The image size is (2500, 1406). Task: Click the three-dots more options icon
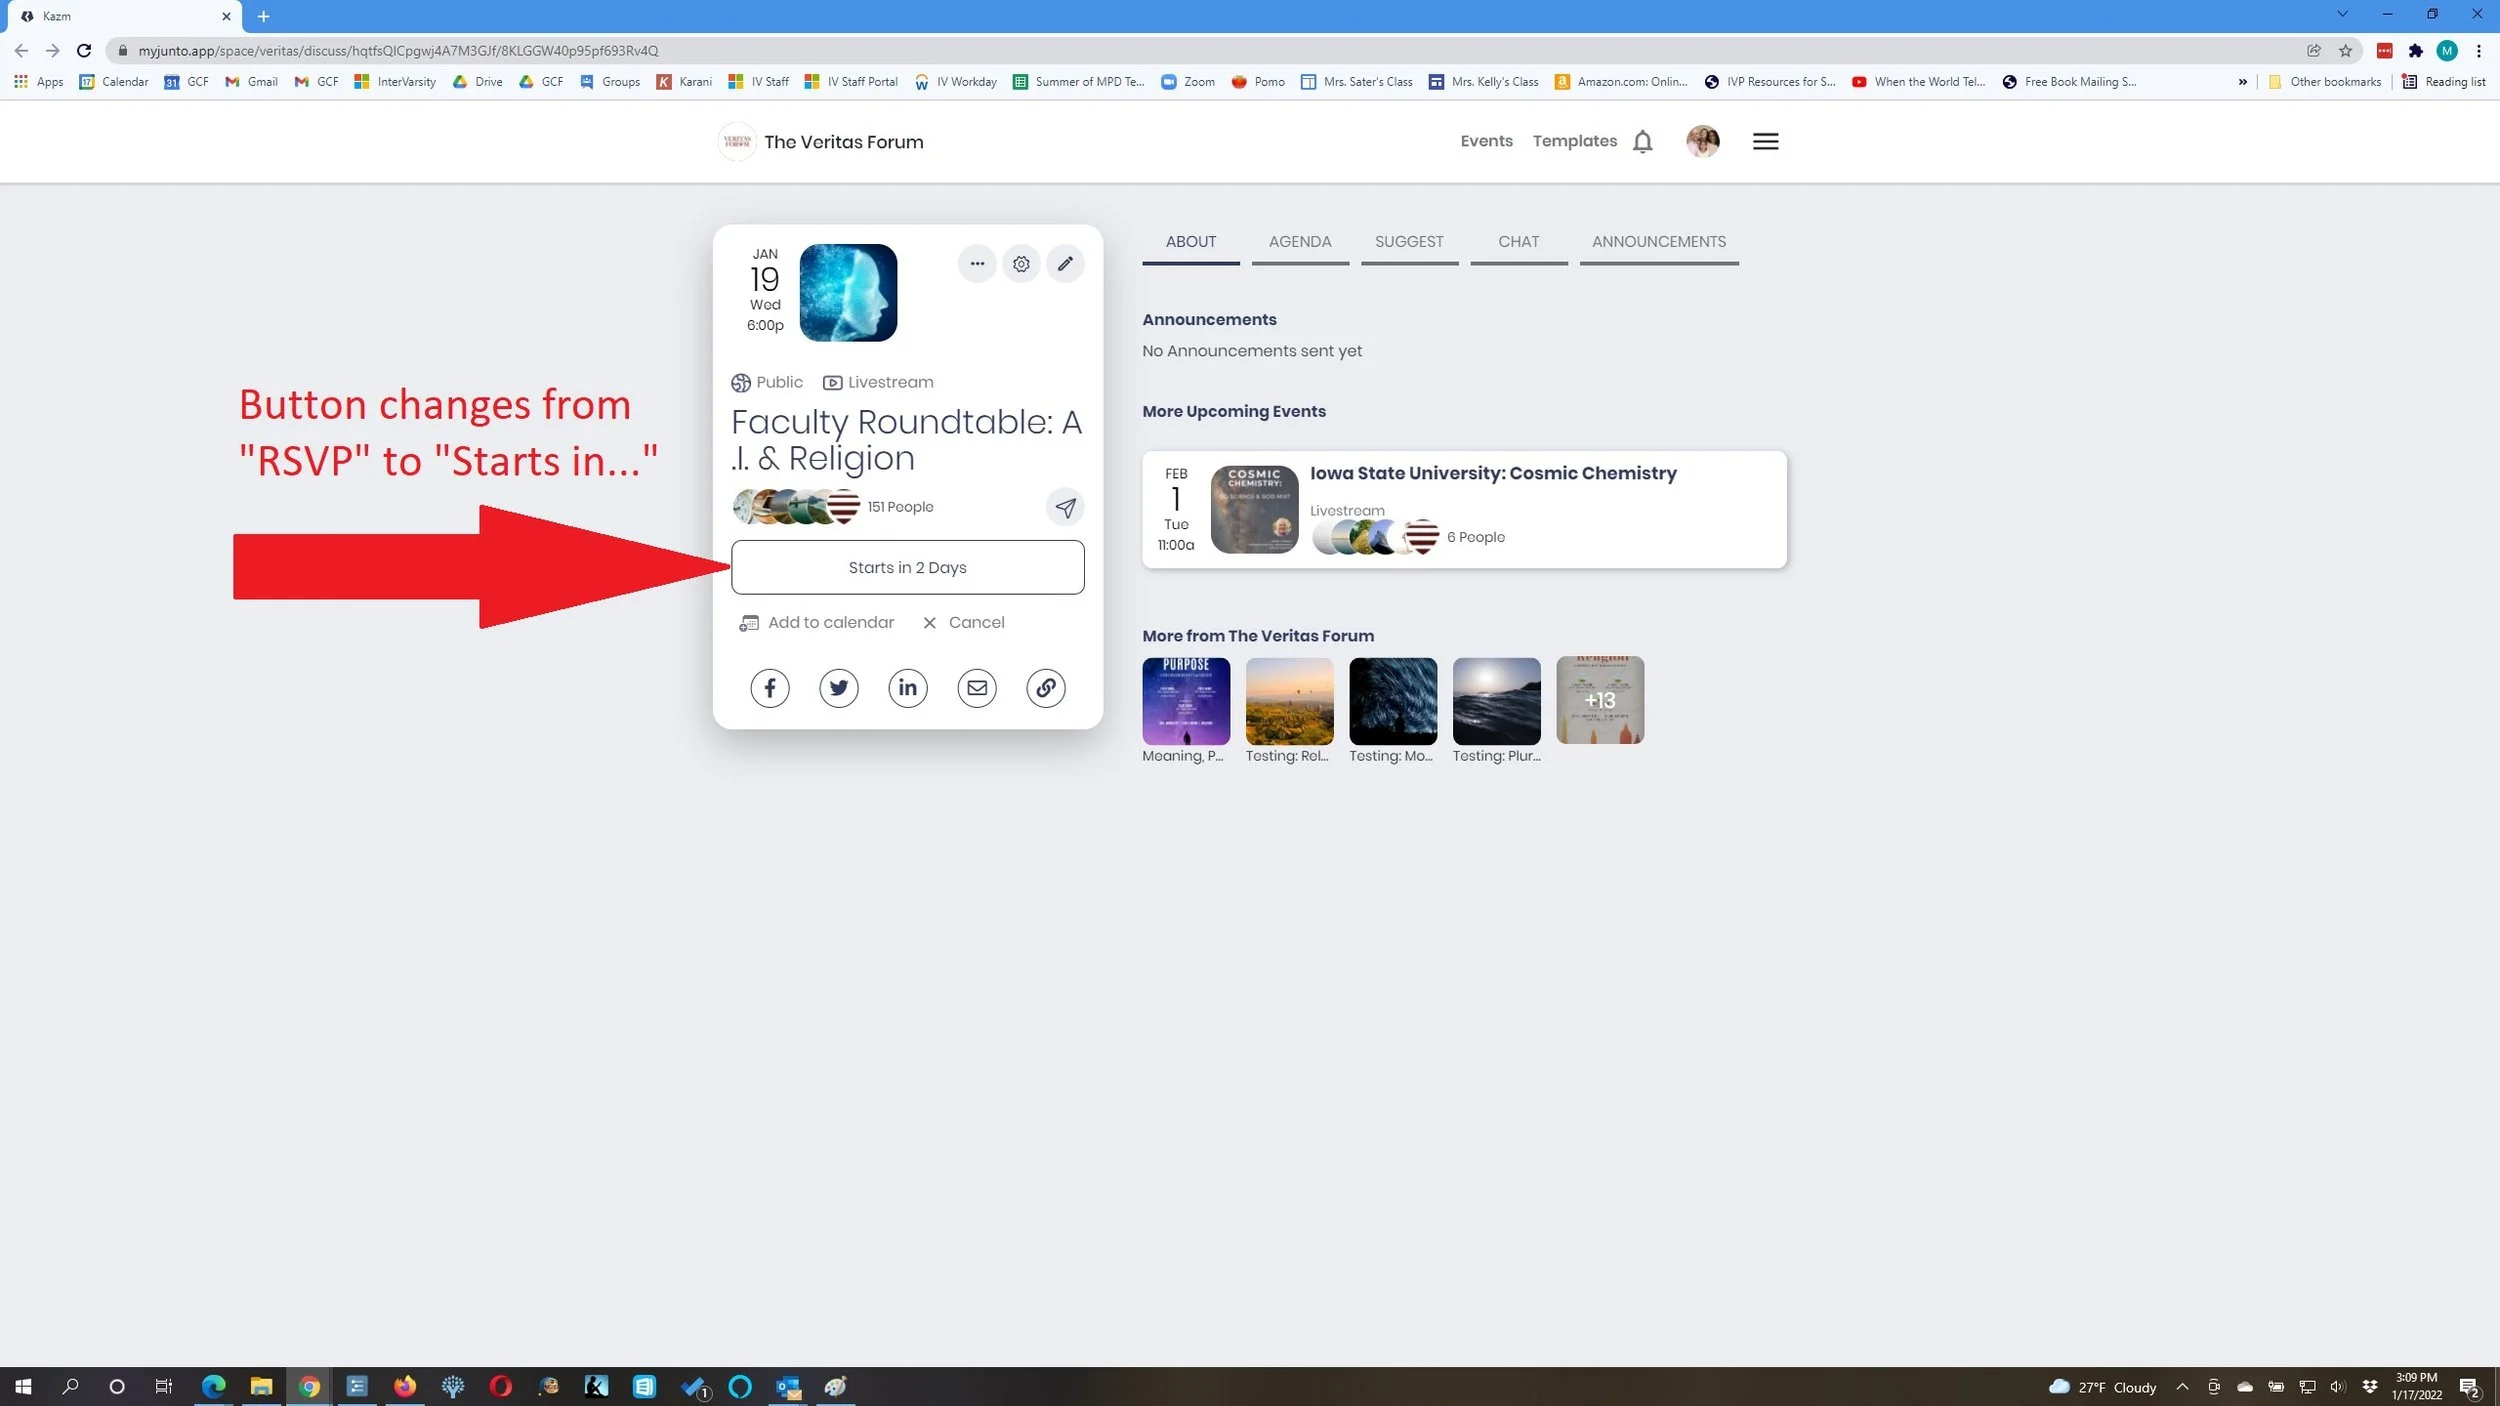click(x=977, y=264)
